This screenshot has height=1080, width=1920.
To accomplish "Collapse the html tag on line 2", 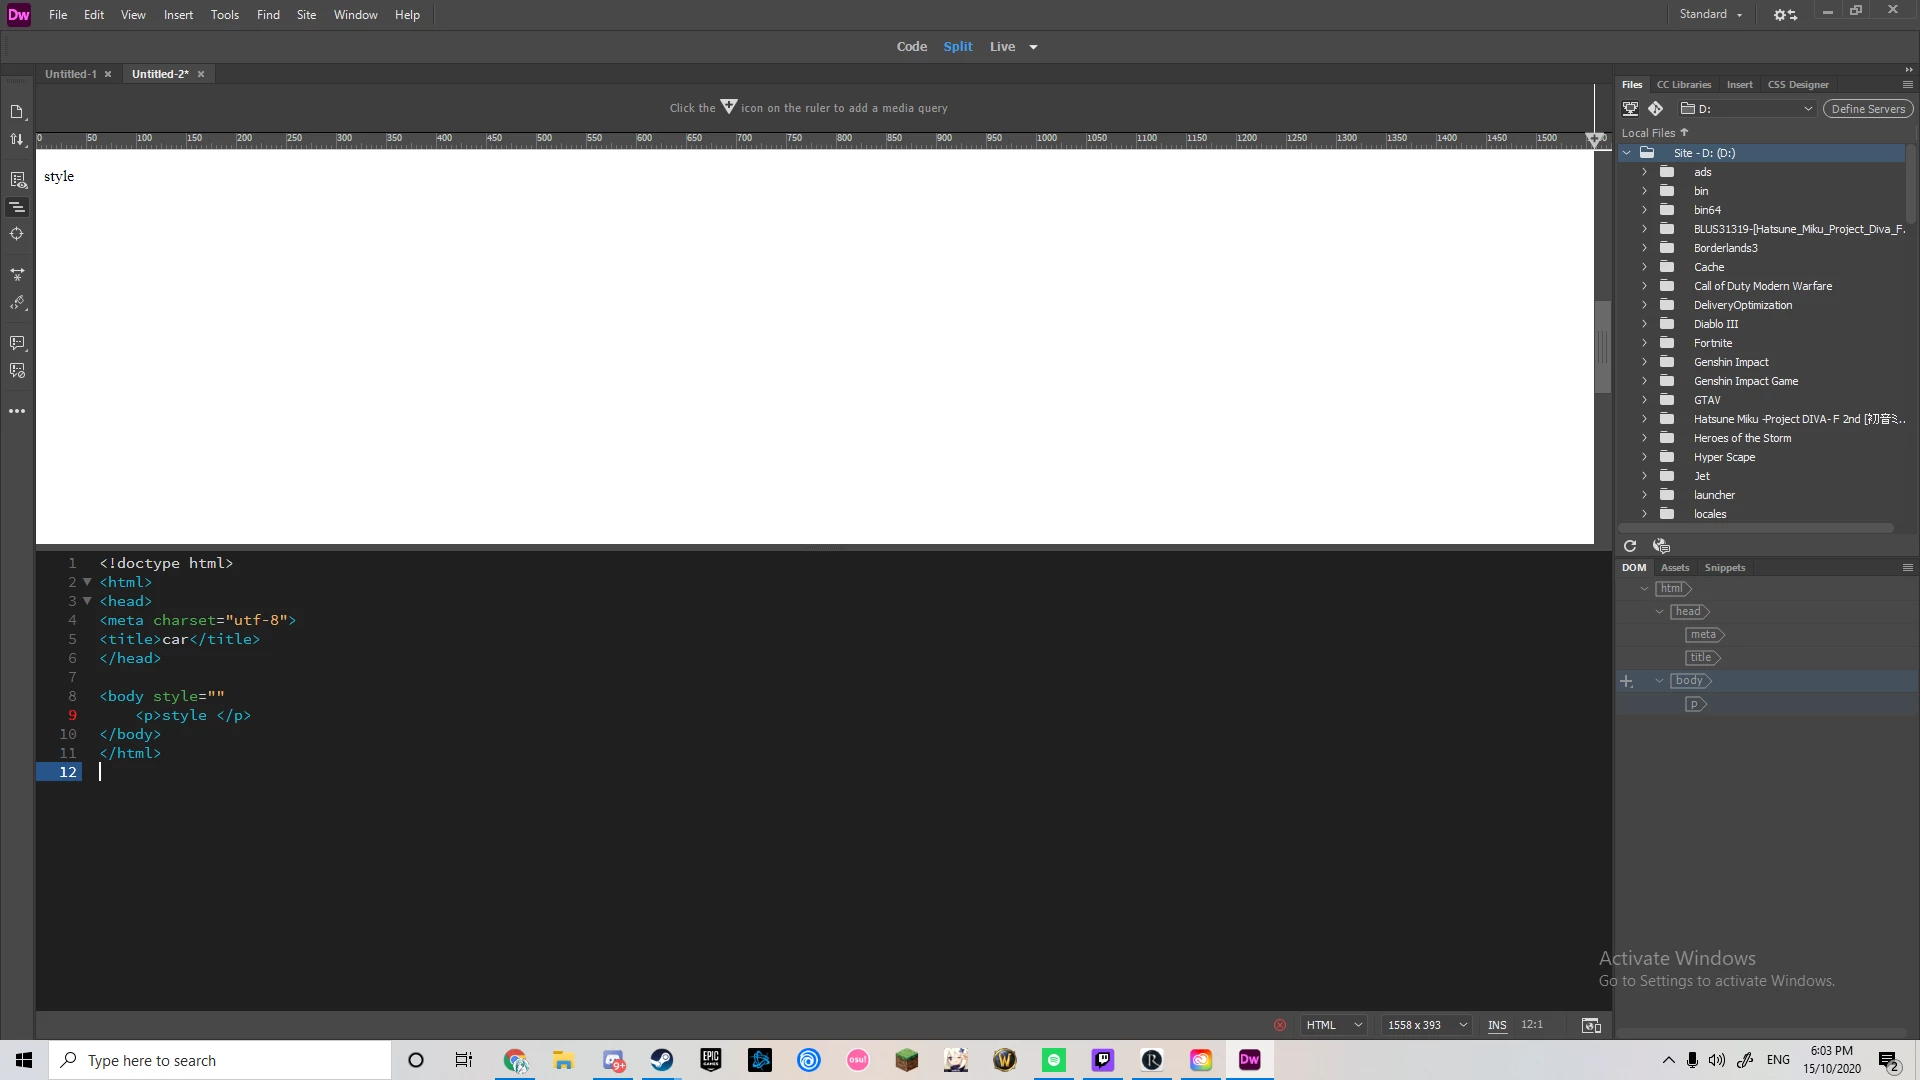I will tap(87, 582).
